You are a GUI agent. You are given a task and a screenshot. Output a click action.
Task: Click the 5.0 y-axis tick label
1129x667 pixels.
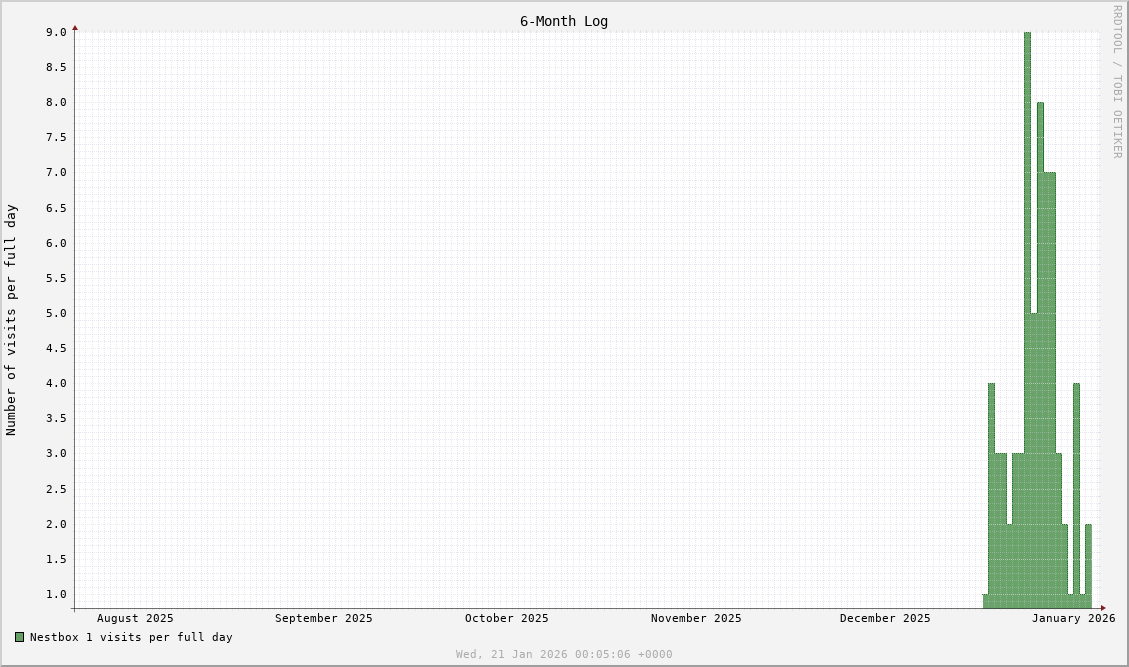point(56,313)
